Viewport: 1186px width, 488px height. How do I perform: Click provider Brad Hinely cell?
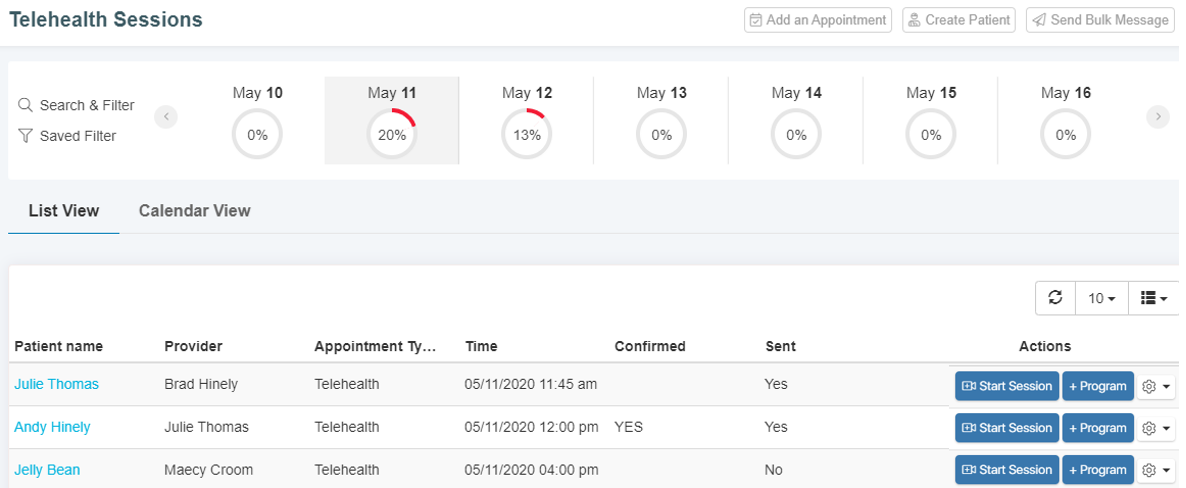[x=200, y=384]
